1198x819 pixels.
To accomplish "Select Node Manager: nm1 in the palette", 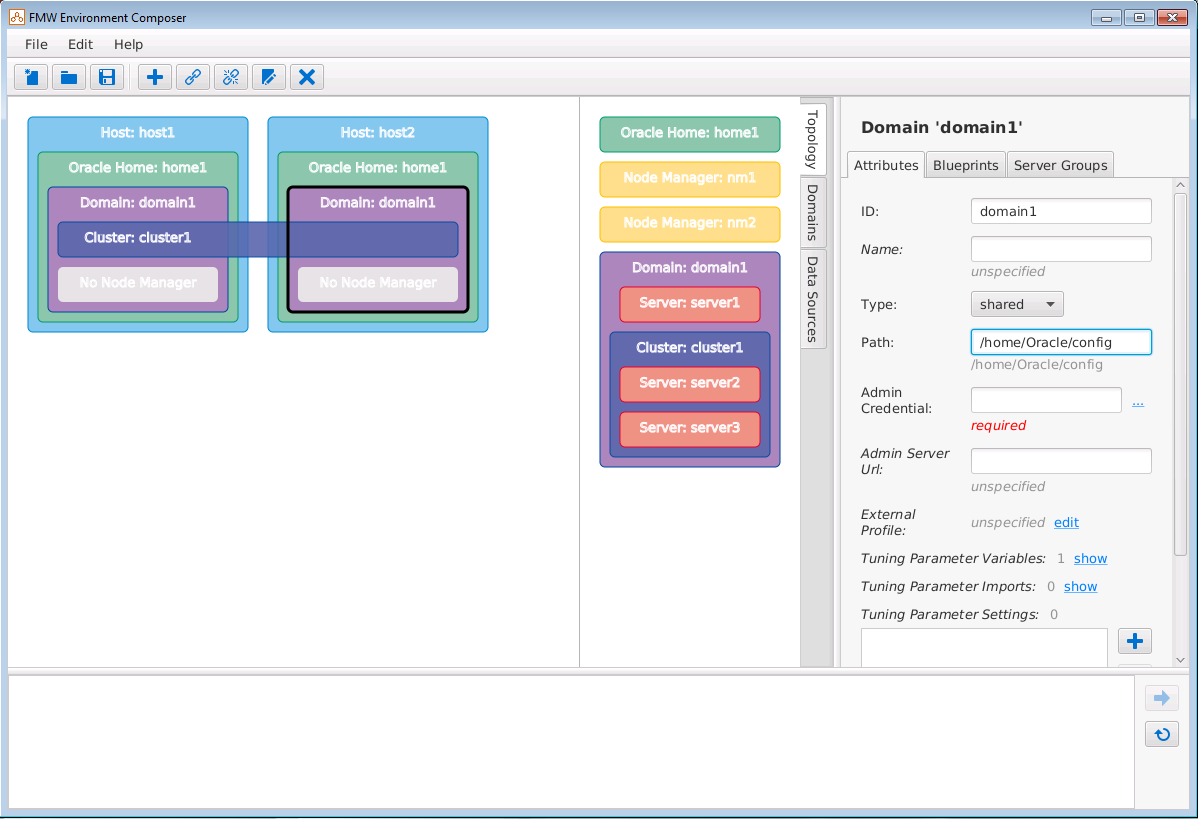I will 690,180.
